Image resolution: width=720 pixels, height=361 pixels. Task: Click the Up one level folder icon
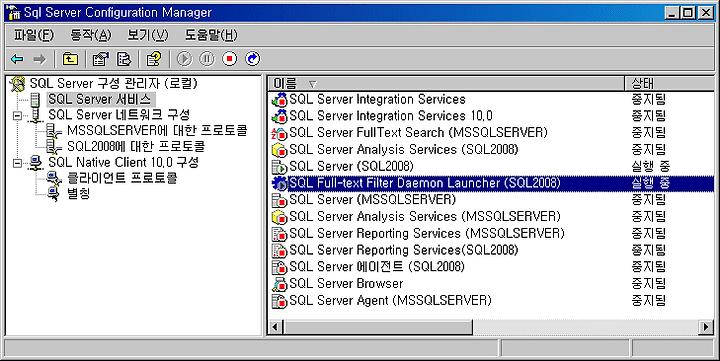70,59
